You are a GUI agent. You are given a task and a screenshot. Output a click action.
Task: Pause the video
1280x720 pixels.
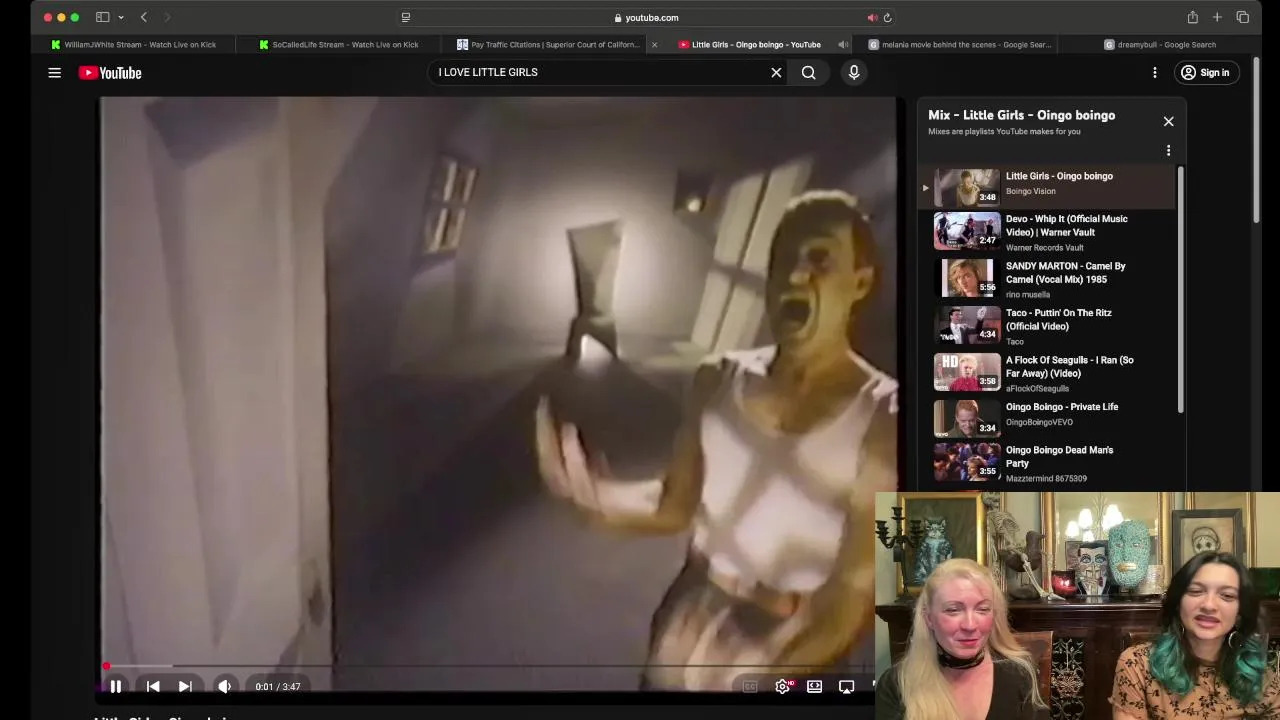tap(116, 687)
